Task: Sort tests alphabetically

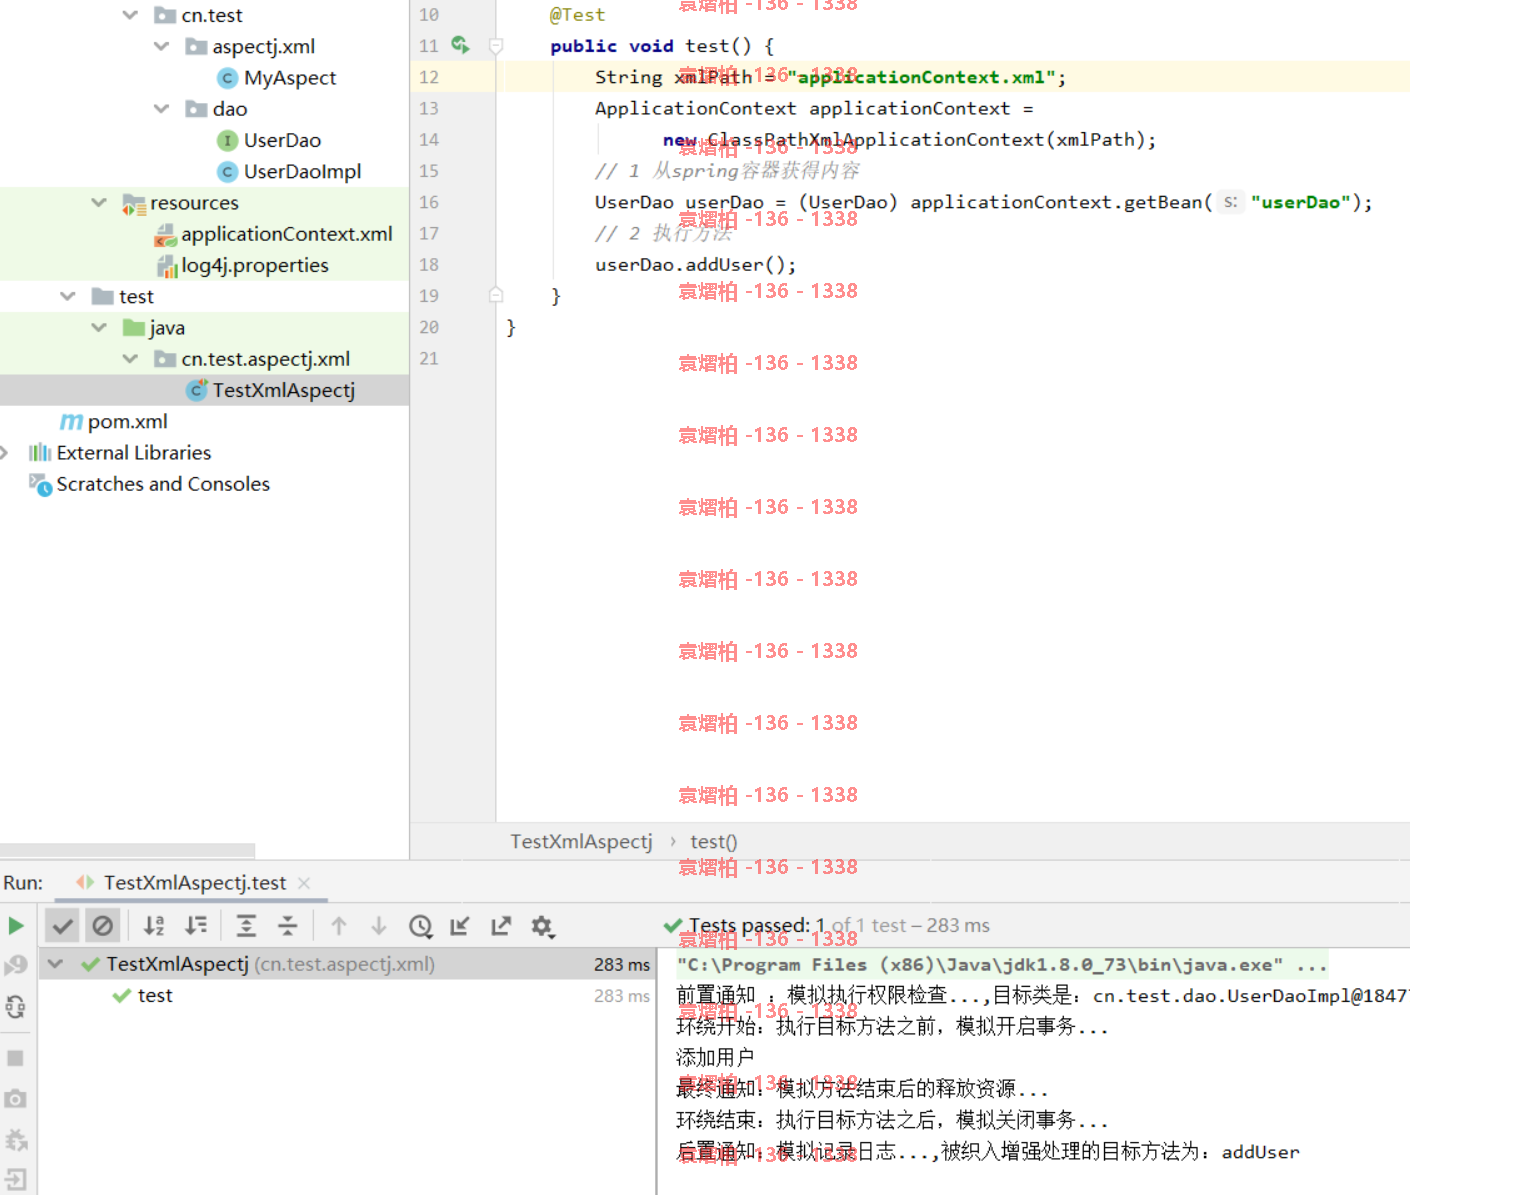Action: click(x=154, y=926)
